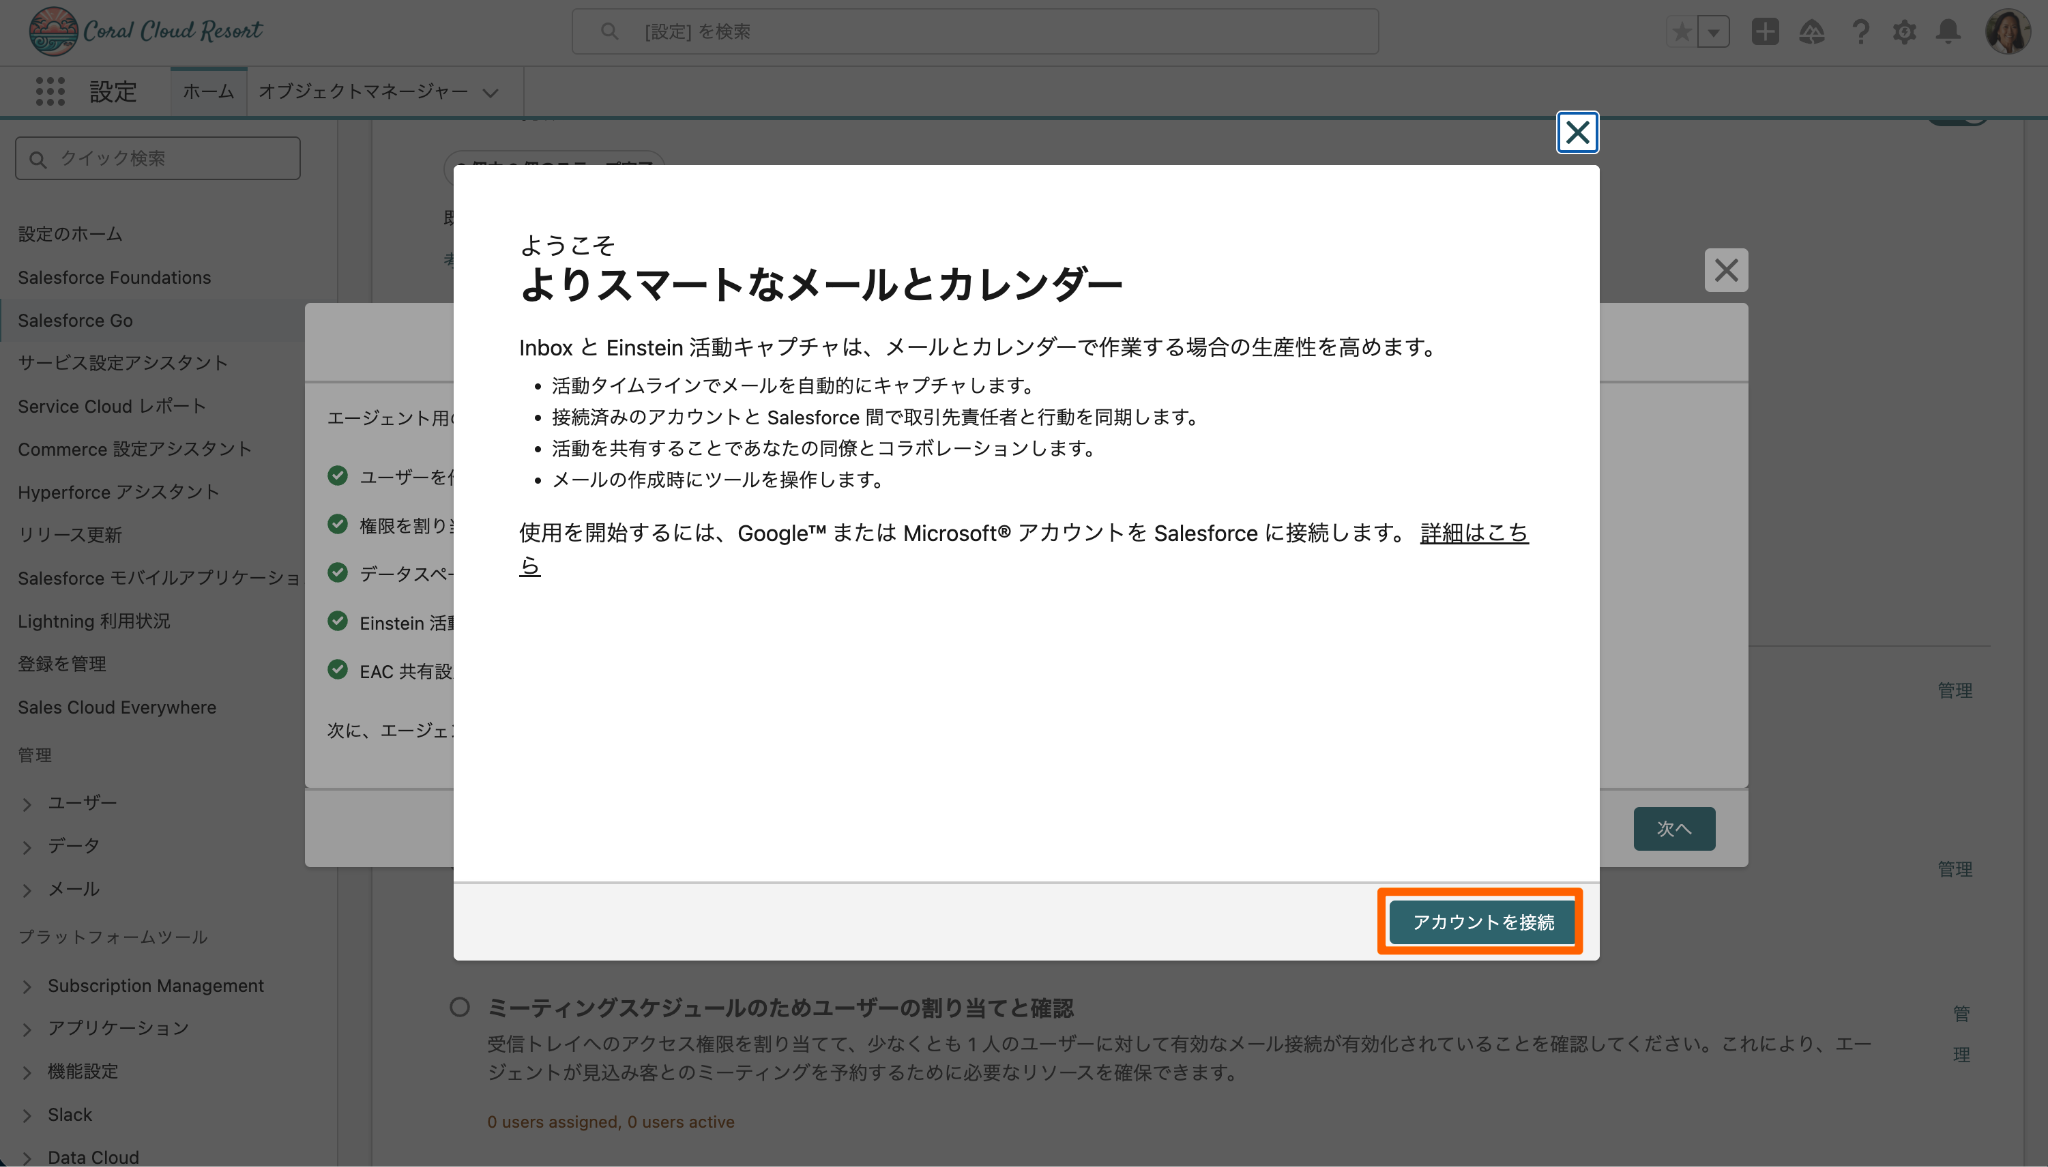The image size is (2048, 1167).
Task: Open the favorites list dropdown arrow
Action: tap(1714, 32)
